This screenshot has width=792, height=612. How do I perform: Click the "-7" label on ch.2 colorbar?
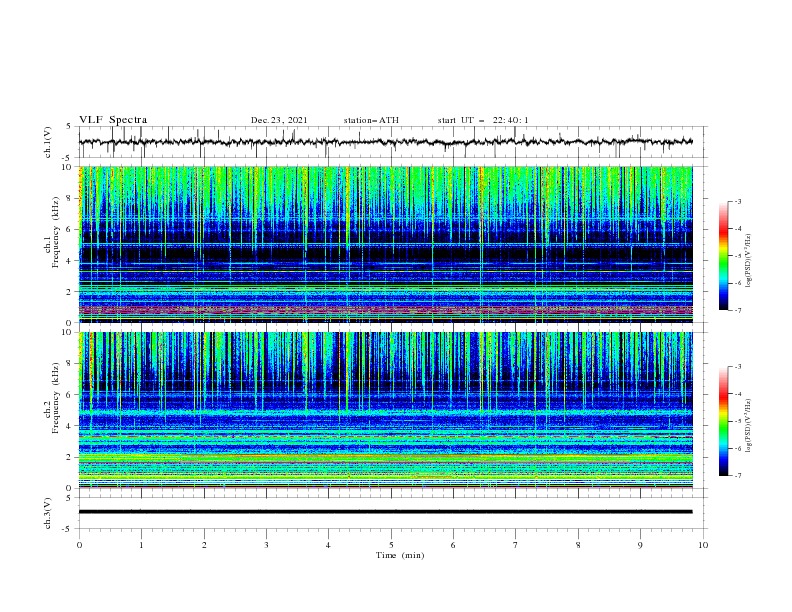coord(737,476)
